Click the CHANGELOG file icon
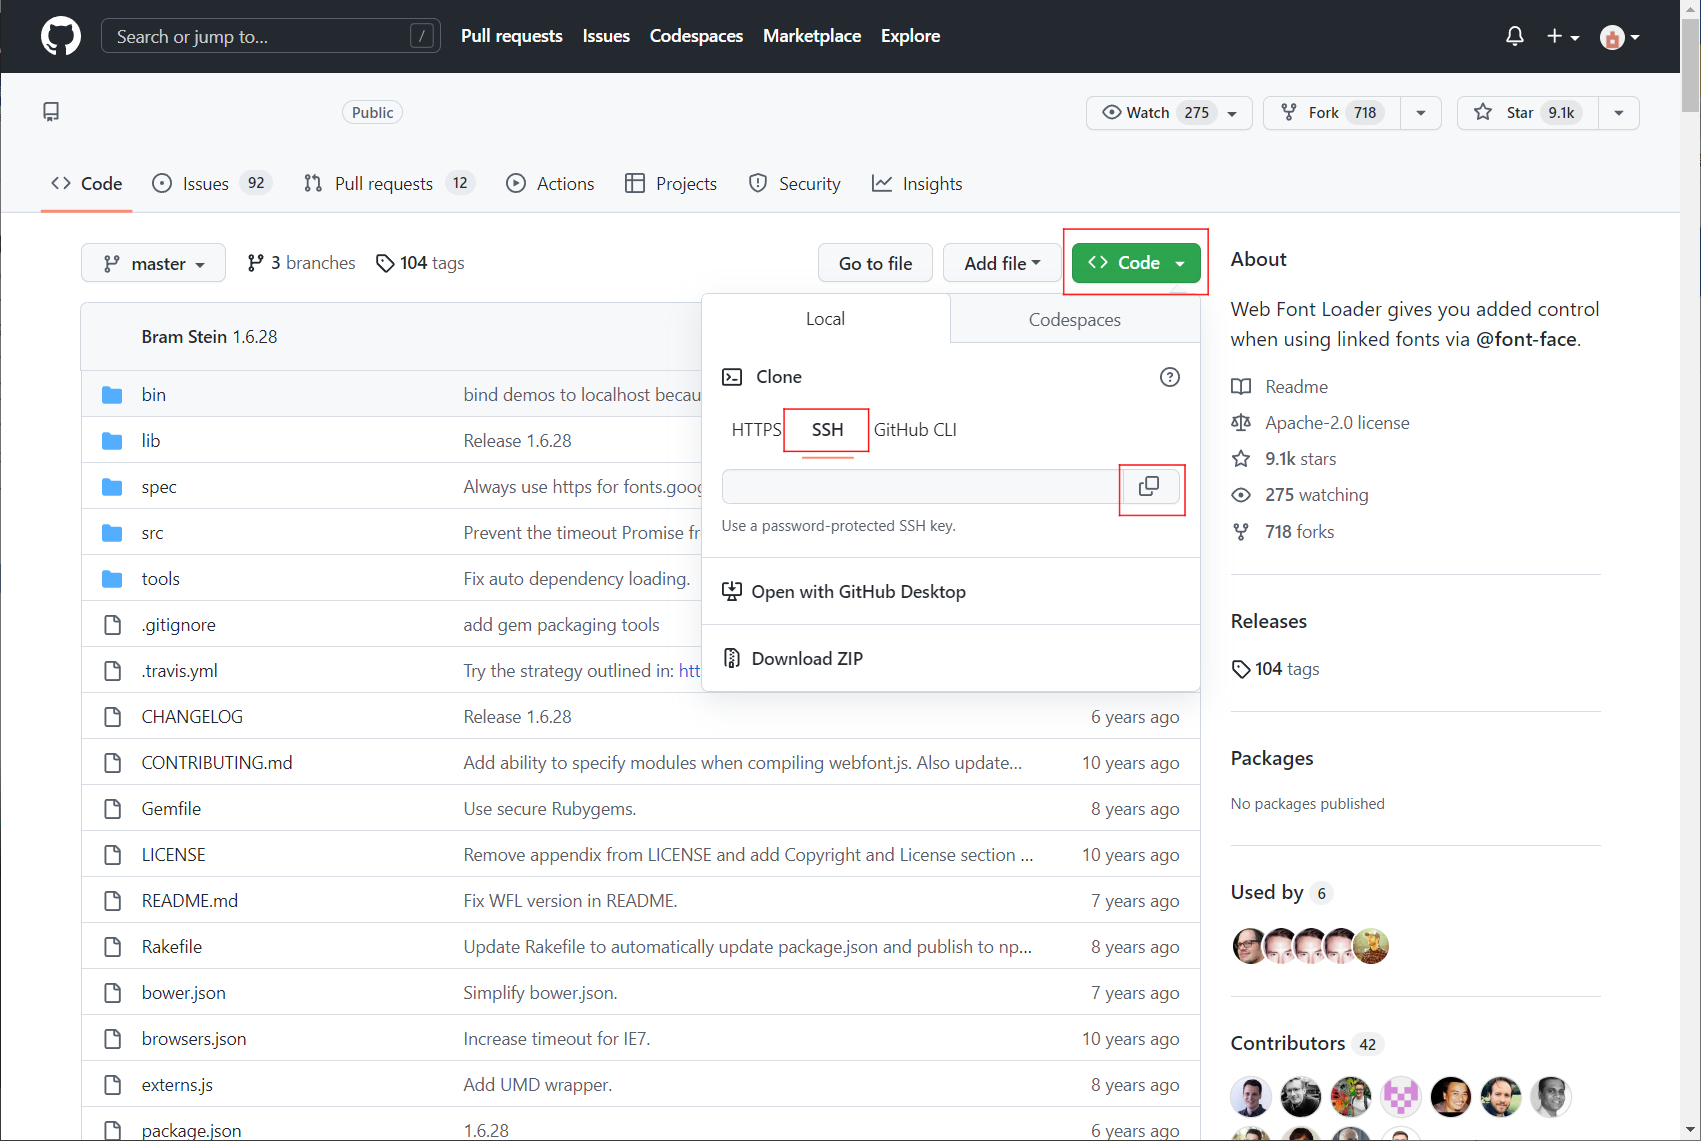Screen dimensions: 1704x1143 point(113,717)
